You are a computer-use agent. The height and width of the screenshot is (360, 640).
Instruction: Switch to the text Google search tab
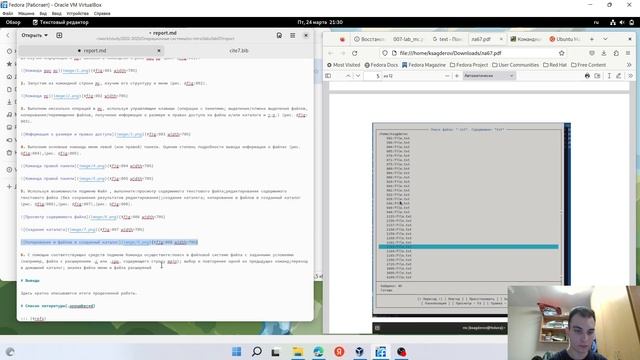click(x=447, y=39)
